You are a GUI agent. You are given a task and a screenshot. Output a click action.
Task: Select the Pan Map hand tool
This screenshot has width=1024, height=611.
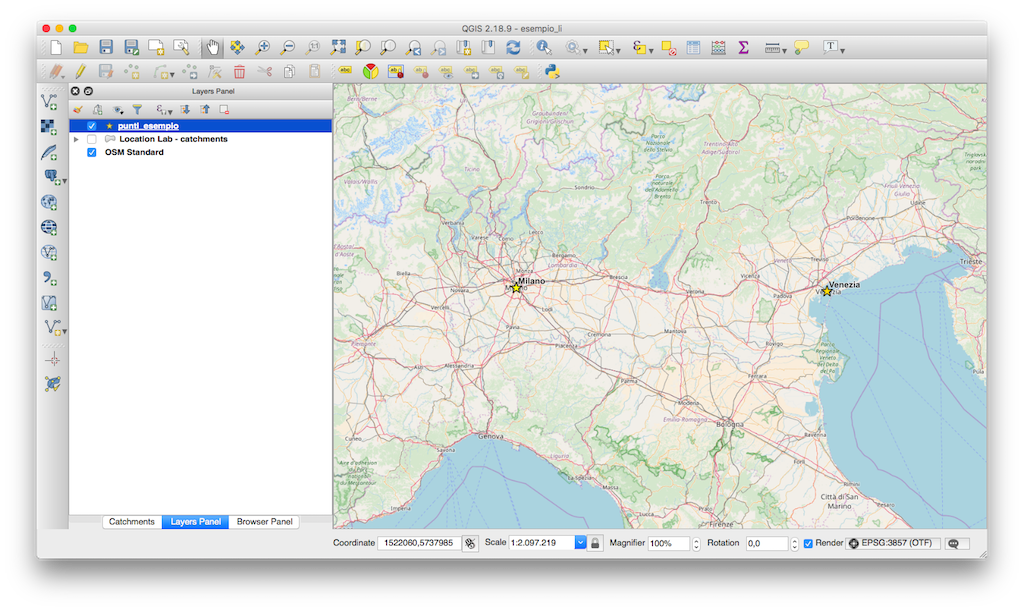pos(212,47)
